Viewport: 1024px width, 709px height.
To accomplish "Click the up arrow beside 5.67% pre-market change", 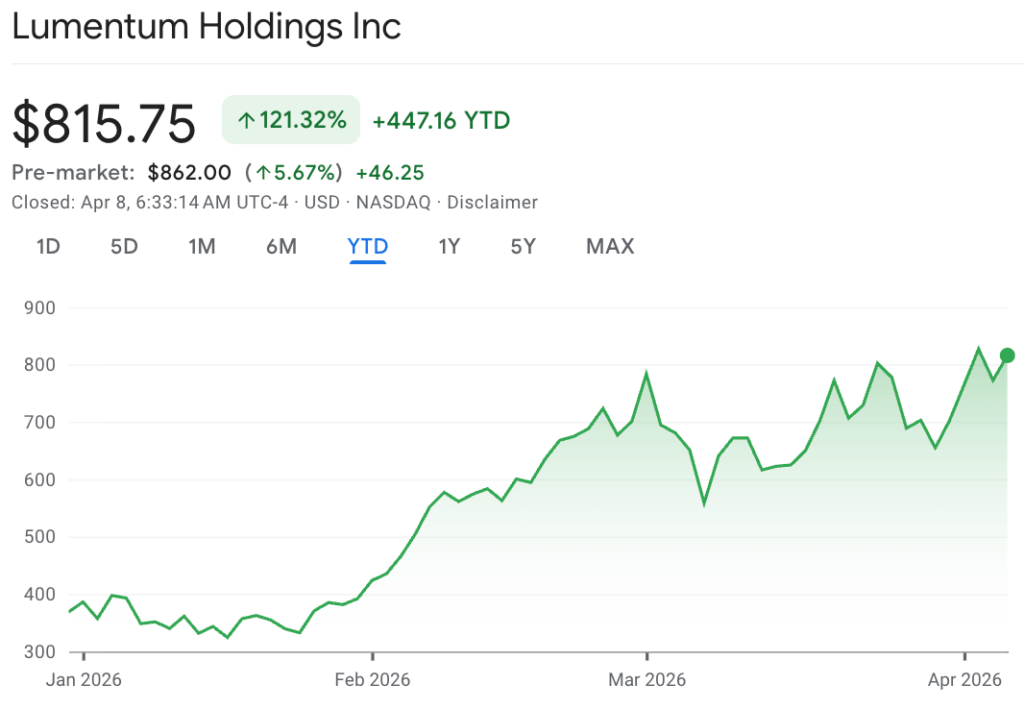I will (x=263, y=173).
